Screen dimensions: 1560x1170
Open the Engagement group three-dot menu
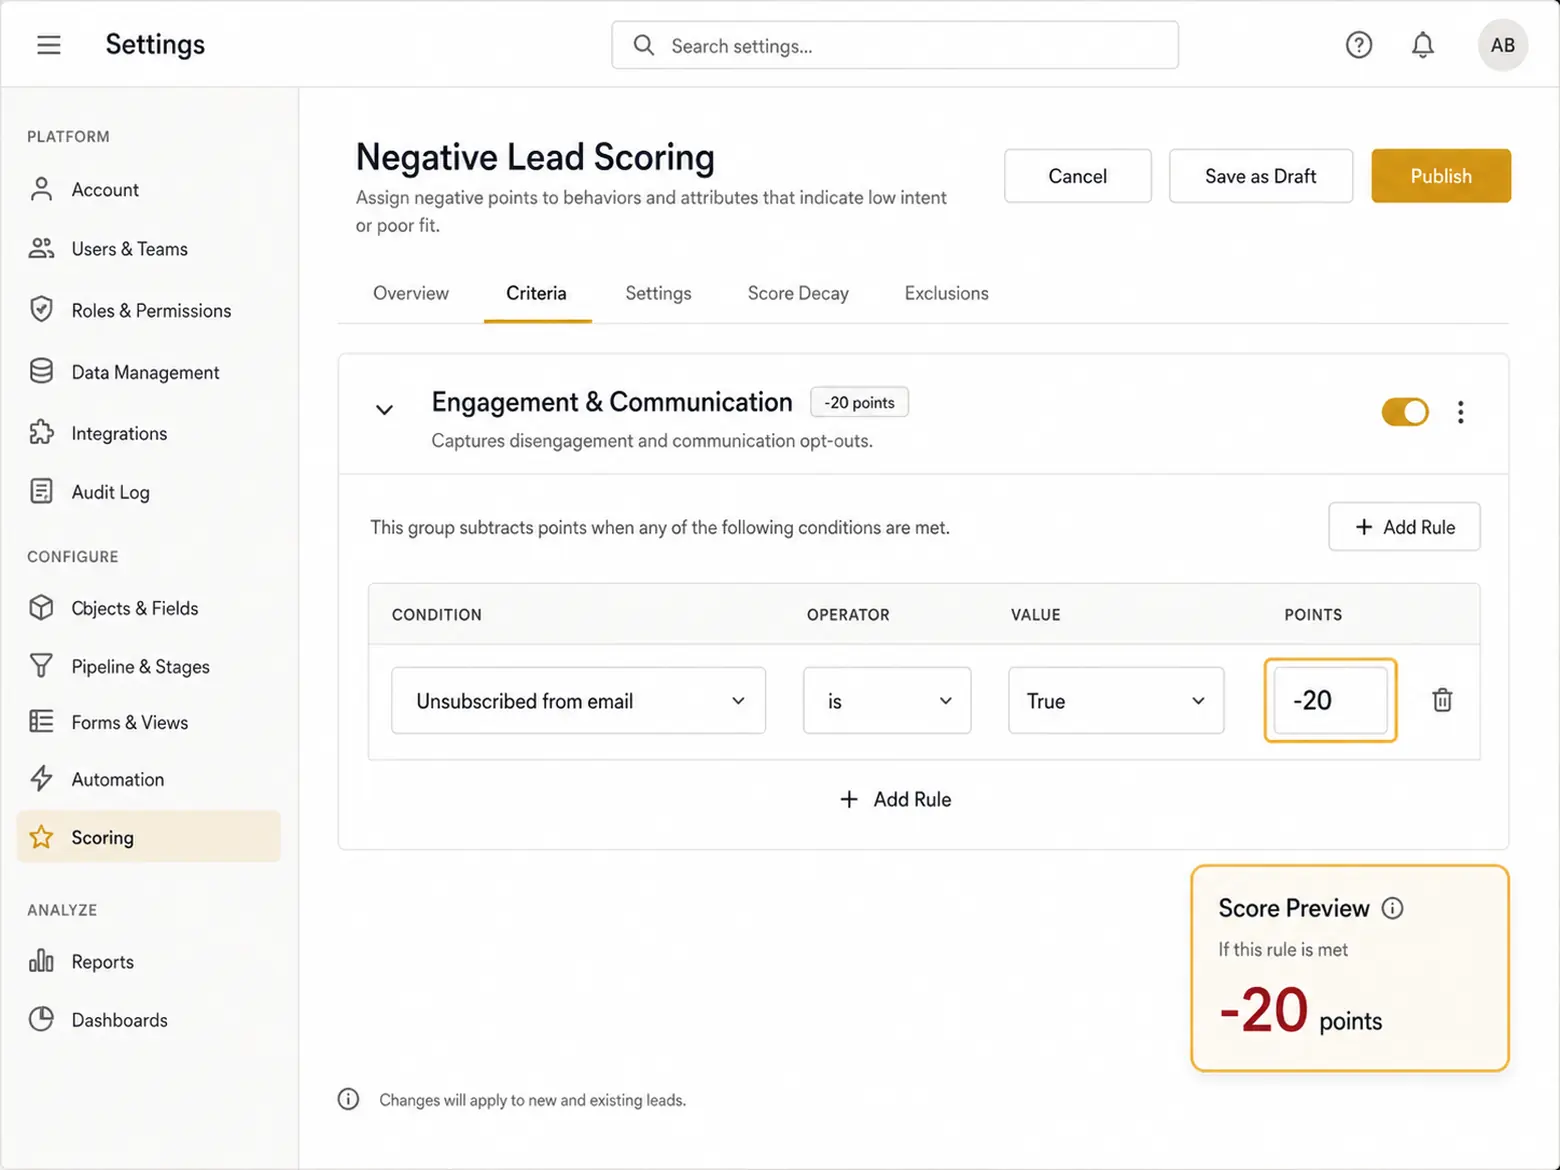click(x=1460, y=412)
